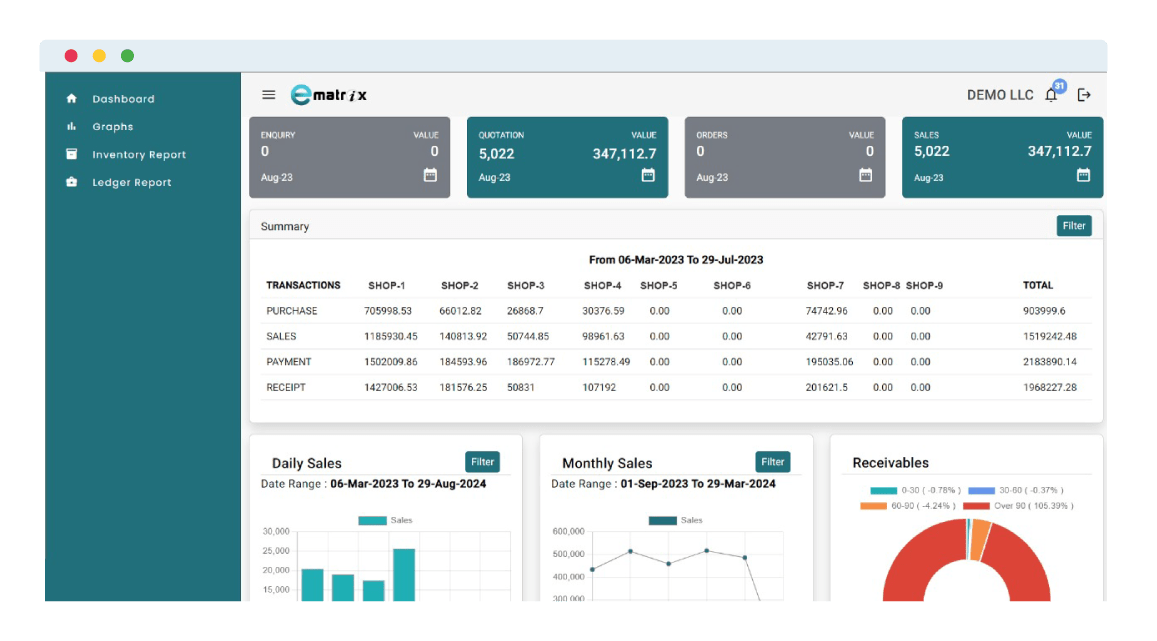Open calendar icon on Quotation card
The image size is (1157, 641).
(648, 175)
